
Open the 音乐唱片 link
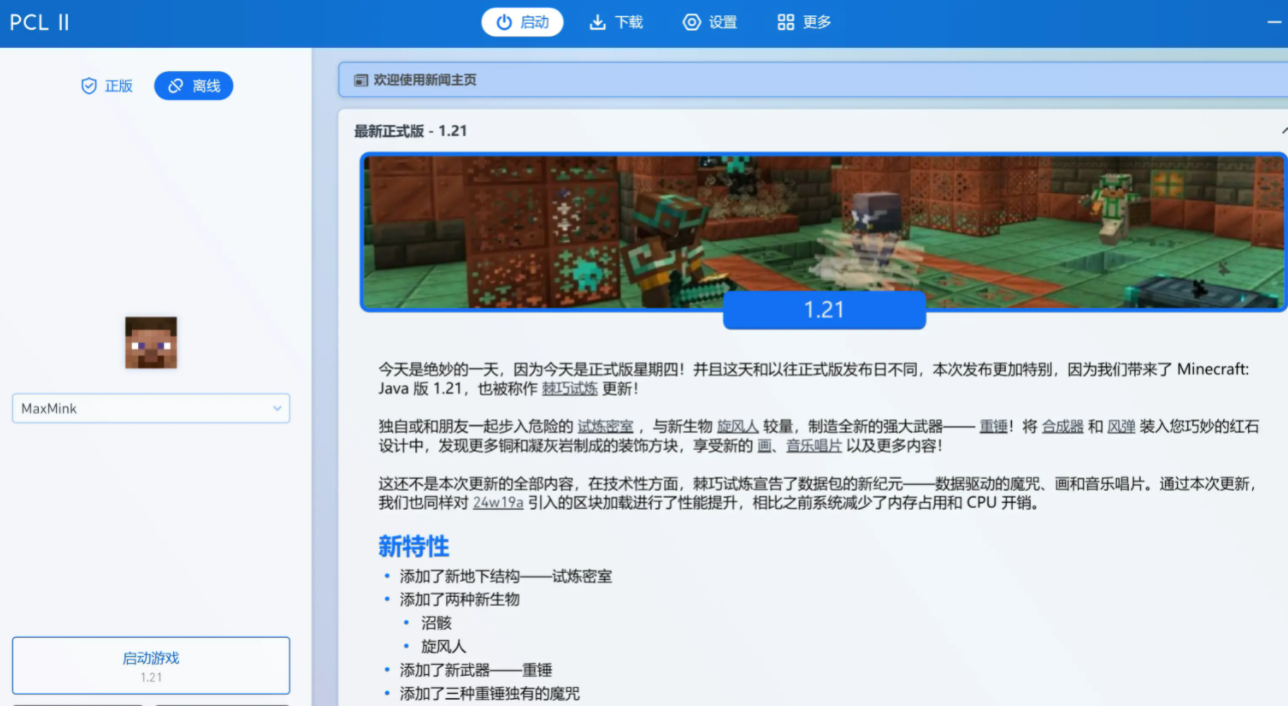click(813, 446)
